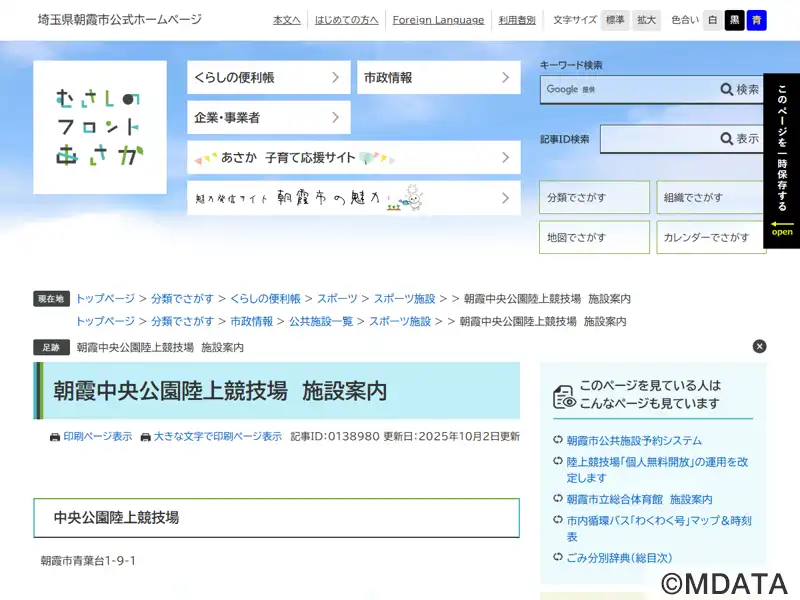Set text size to 拡大
The height and width of the screenshot is (600, 800).
pyautogui.click(x=647, y=20)
